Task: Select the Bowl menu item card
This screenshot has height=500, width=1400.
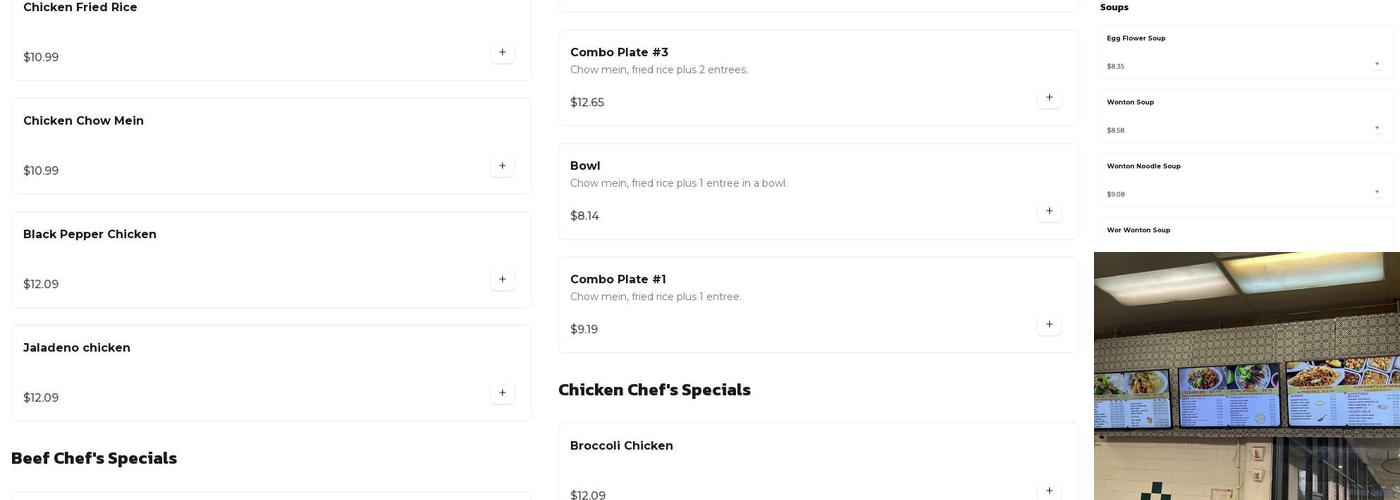Action: coord(817,191)
